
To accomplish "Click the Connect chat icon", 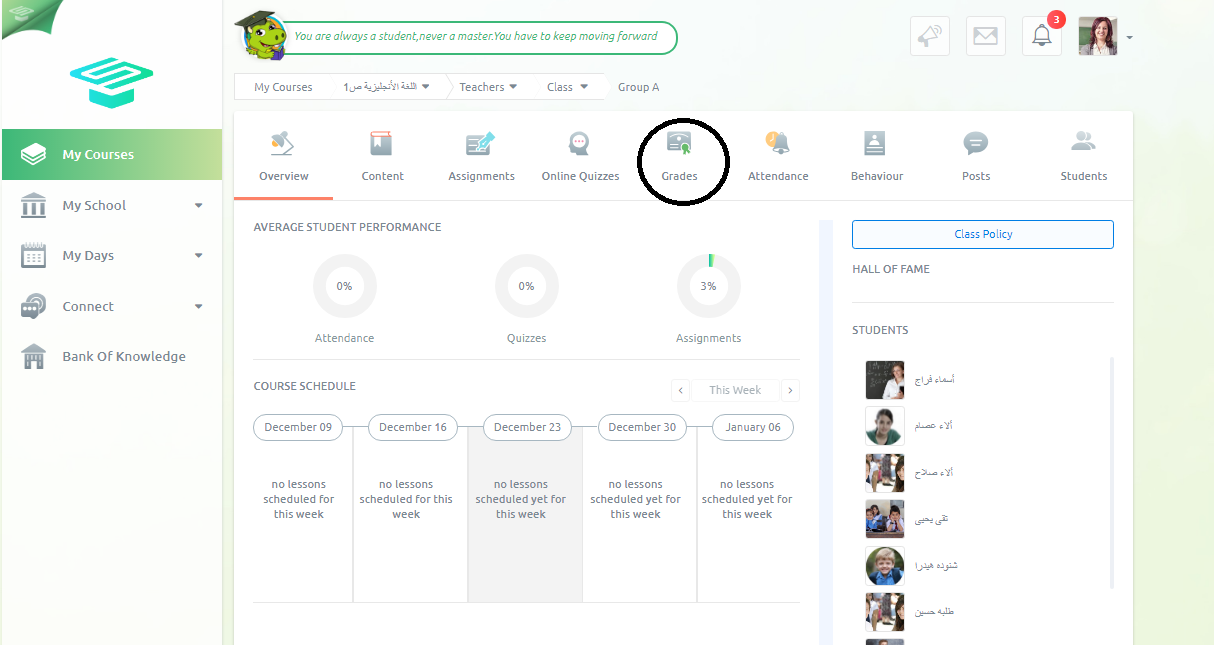I will pyautogui.click(x=33, y=306).
